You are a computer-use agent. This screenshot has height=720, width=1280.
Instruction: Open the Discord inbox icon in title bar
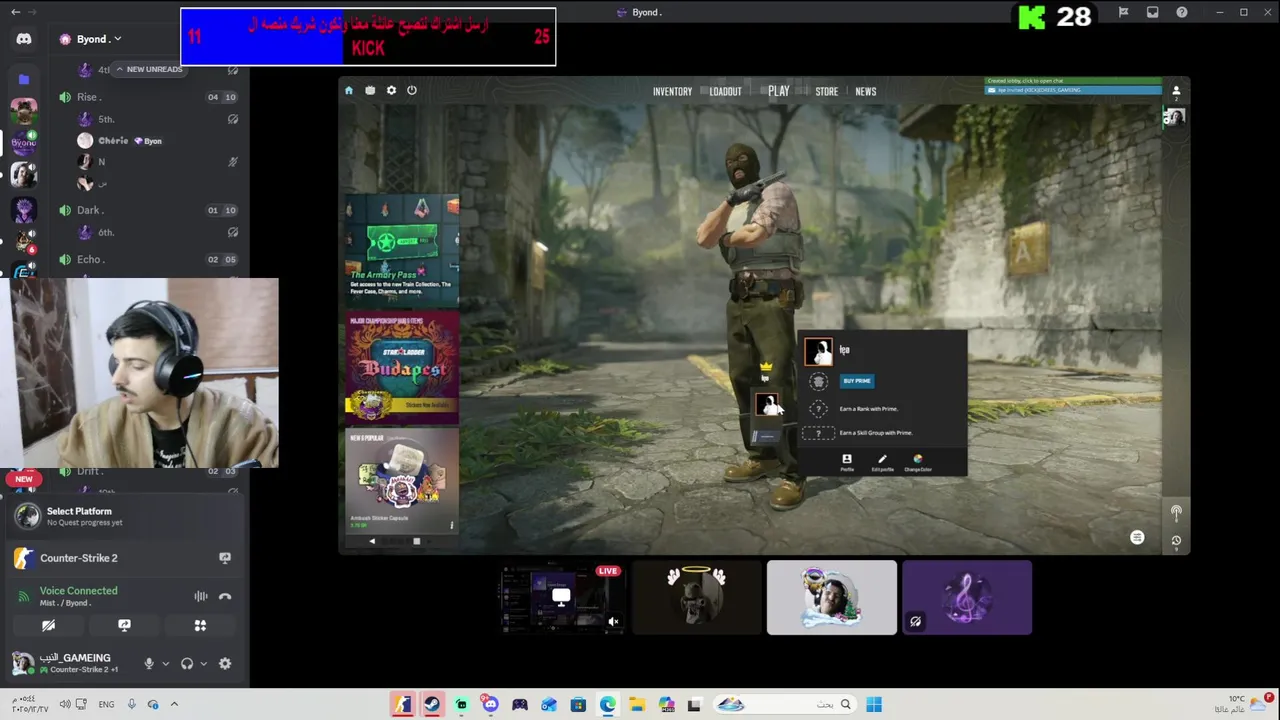click(x=1153, y=12)
